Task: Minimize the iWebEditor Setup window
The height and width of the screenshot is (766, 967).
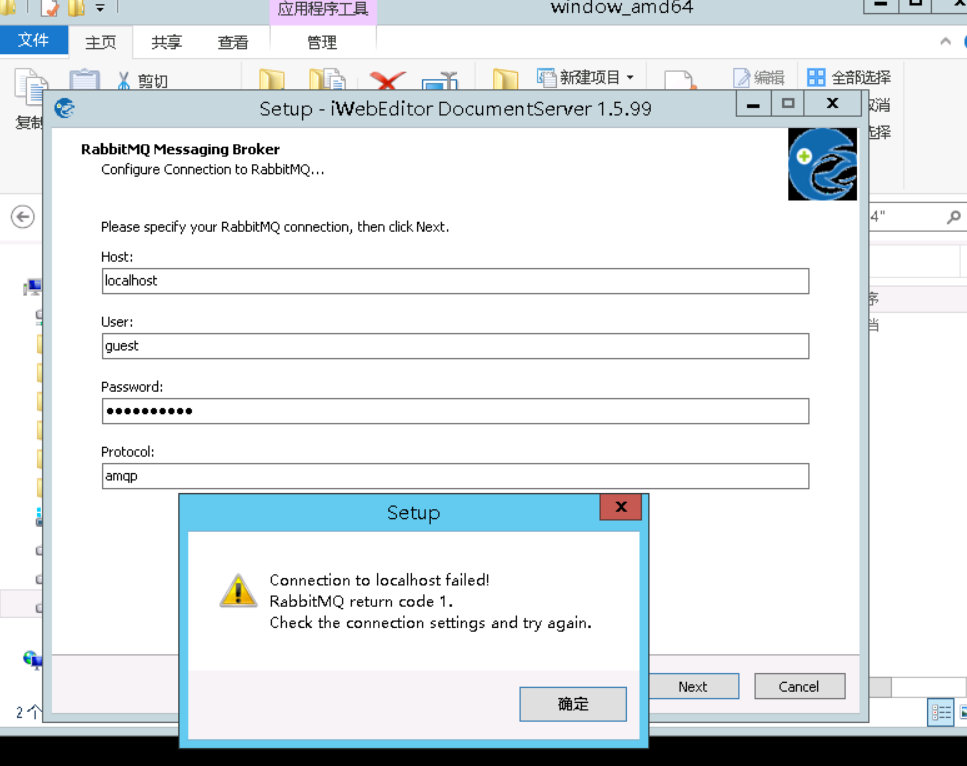Action: [753, 104]
